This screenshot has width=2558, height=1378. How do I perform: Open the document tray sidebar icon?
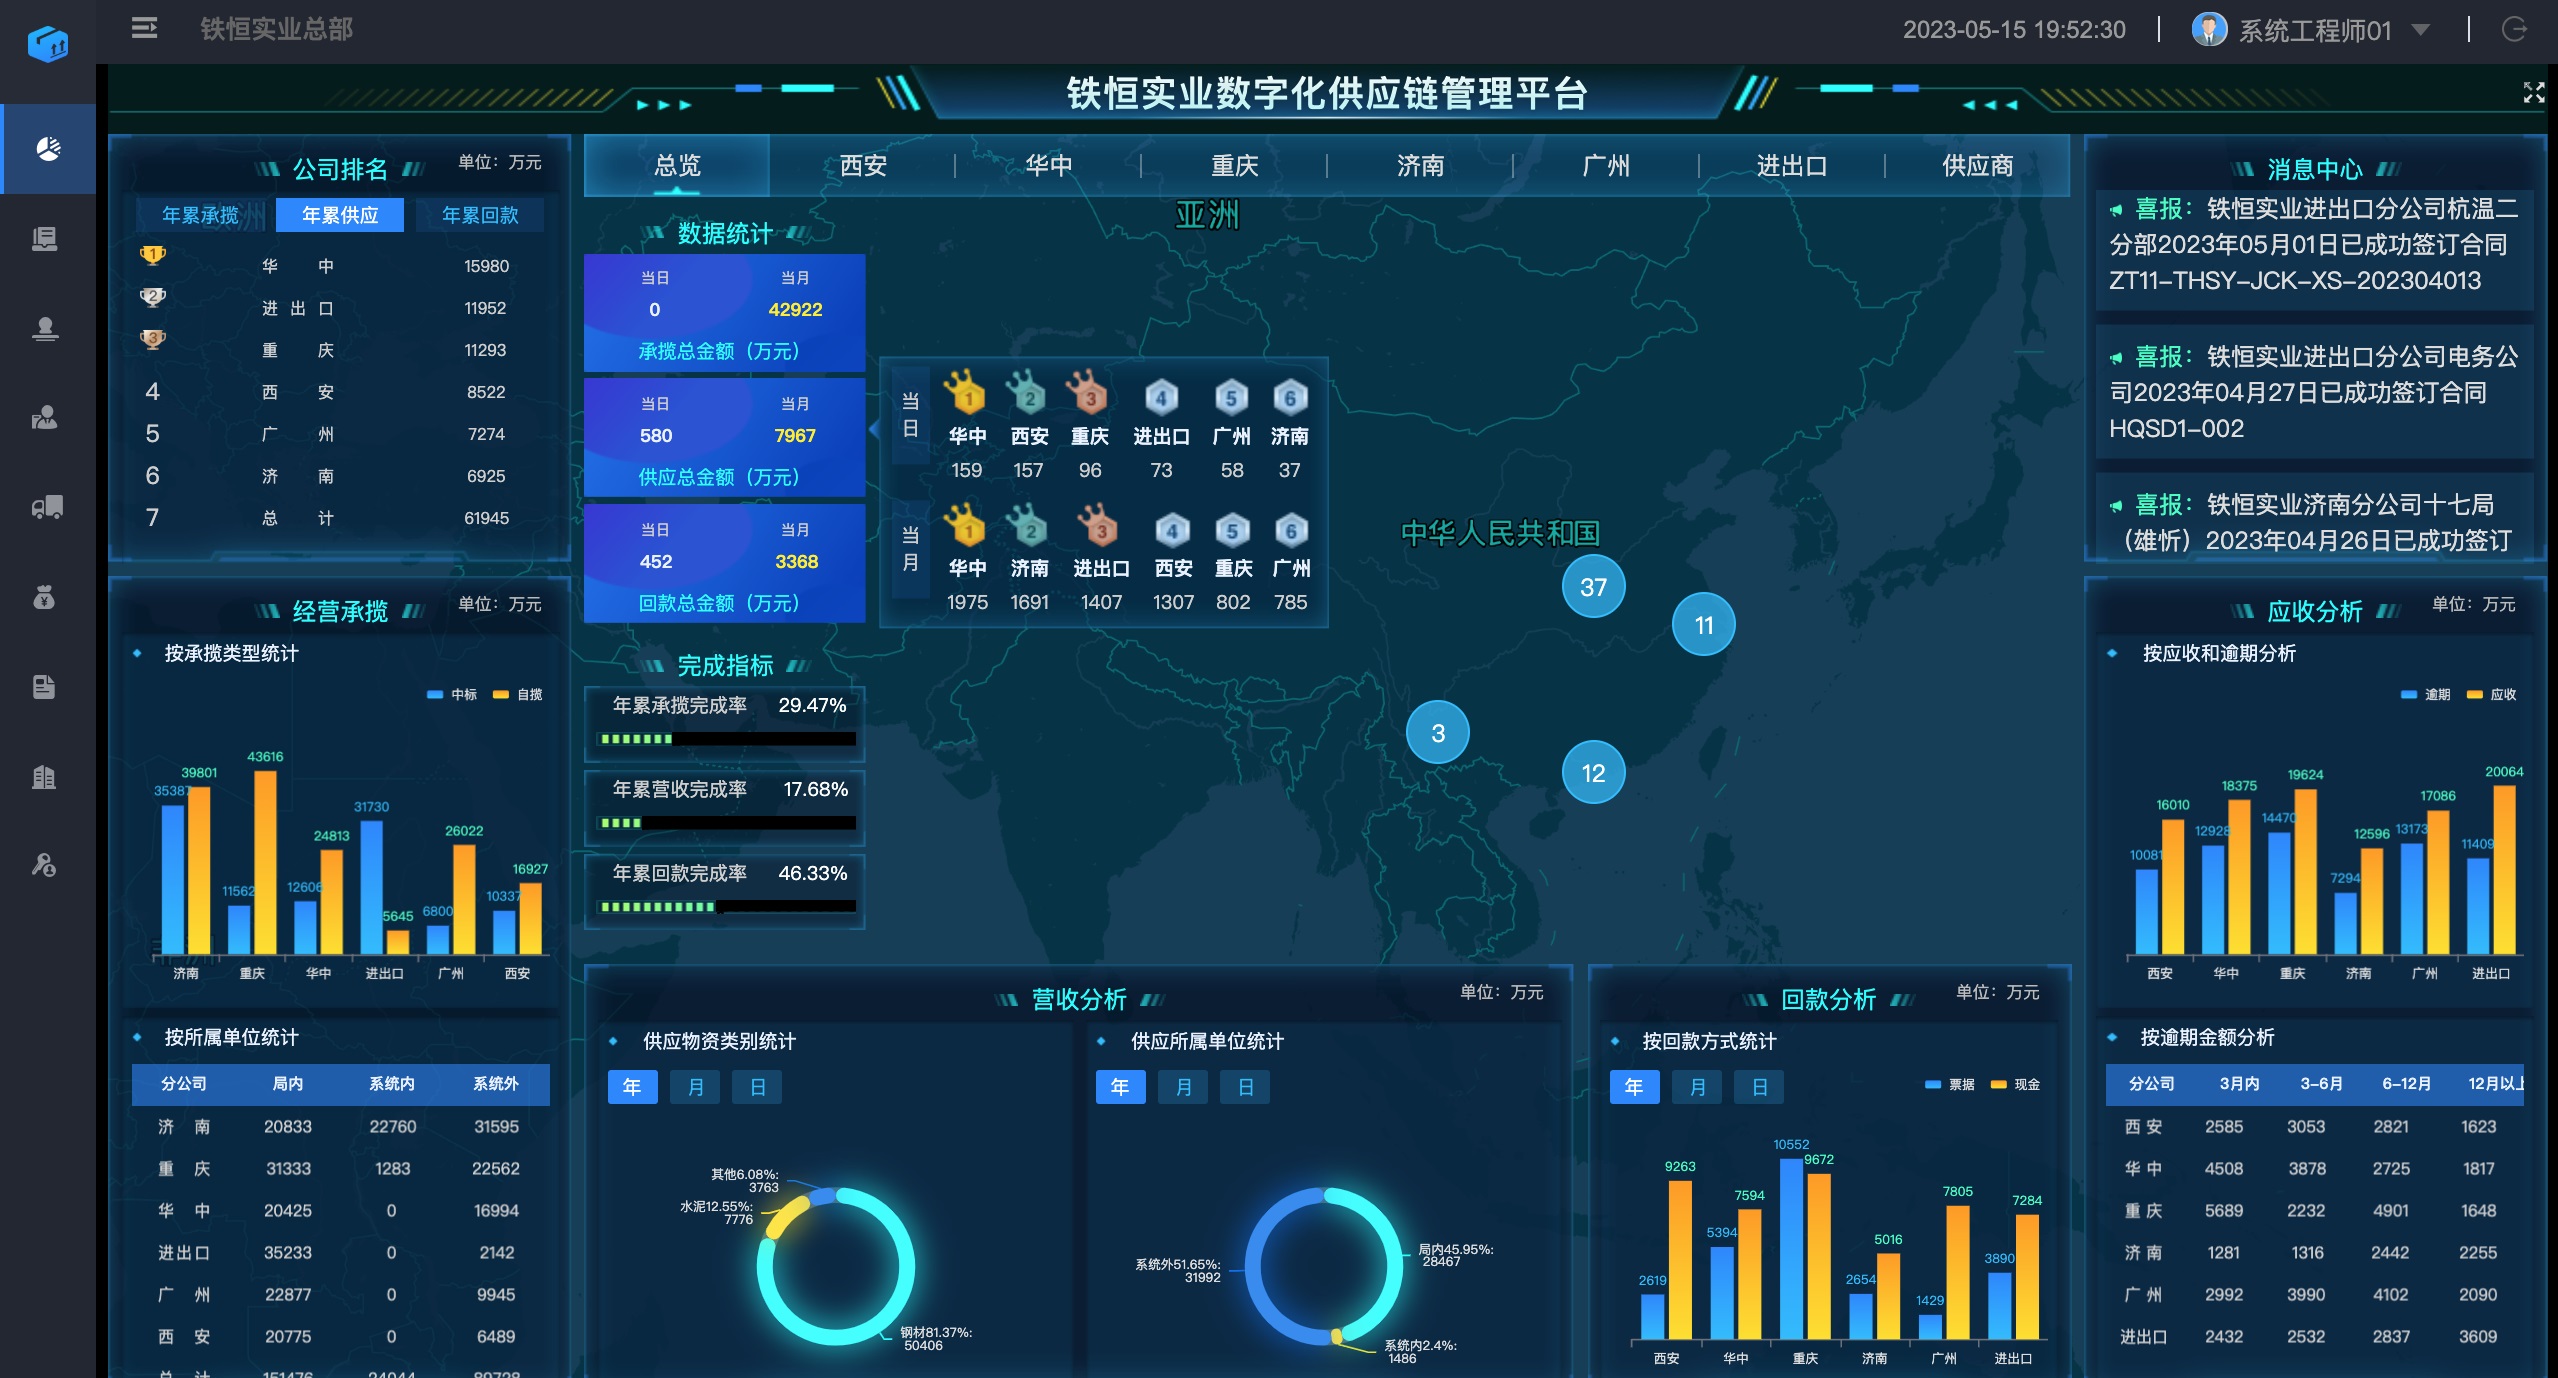point(45,238)
